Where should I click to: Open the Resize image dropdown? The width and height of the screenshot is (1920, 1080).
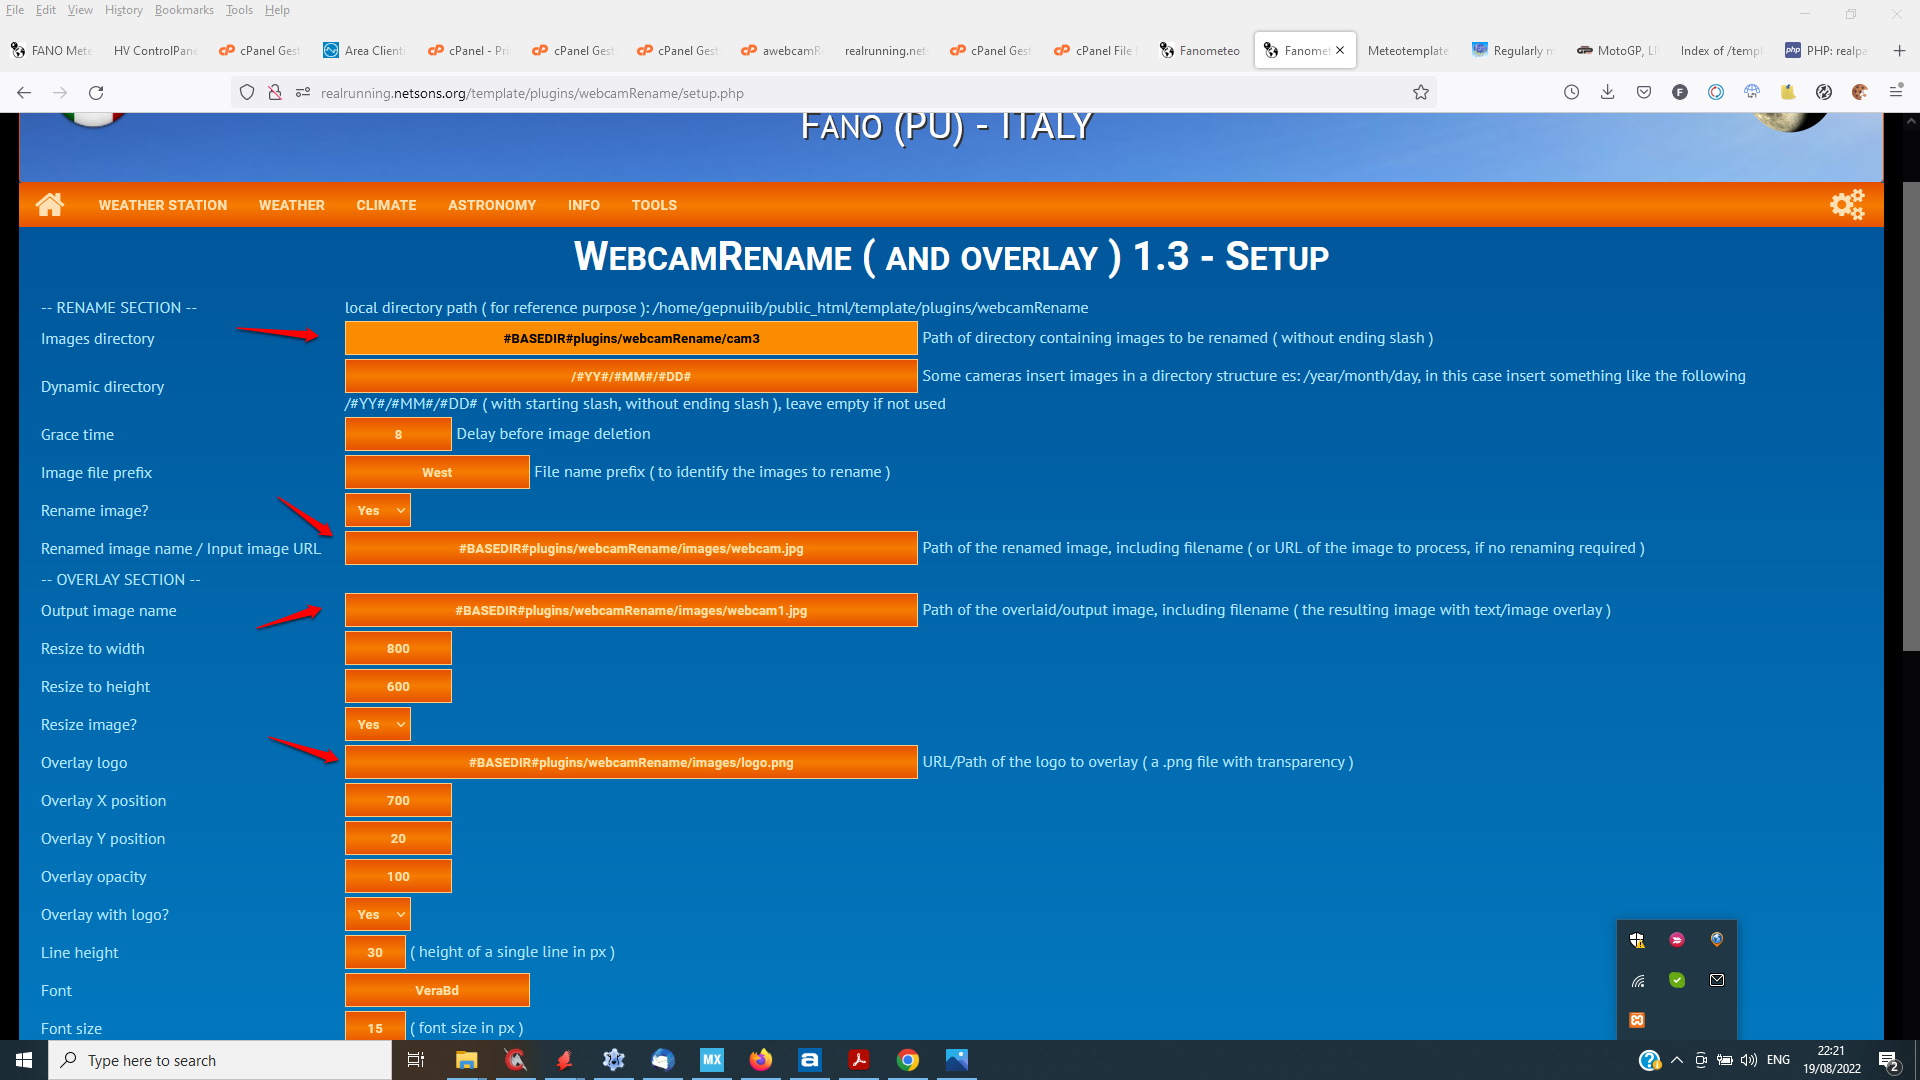[377, 724]
